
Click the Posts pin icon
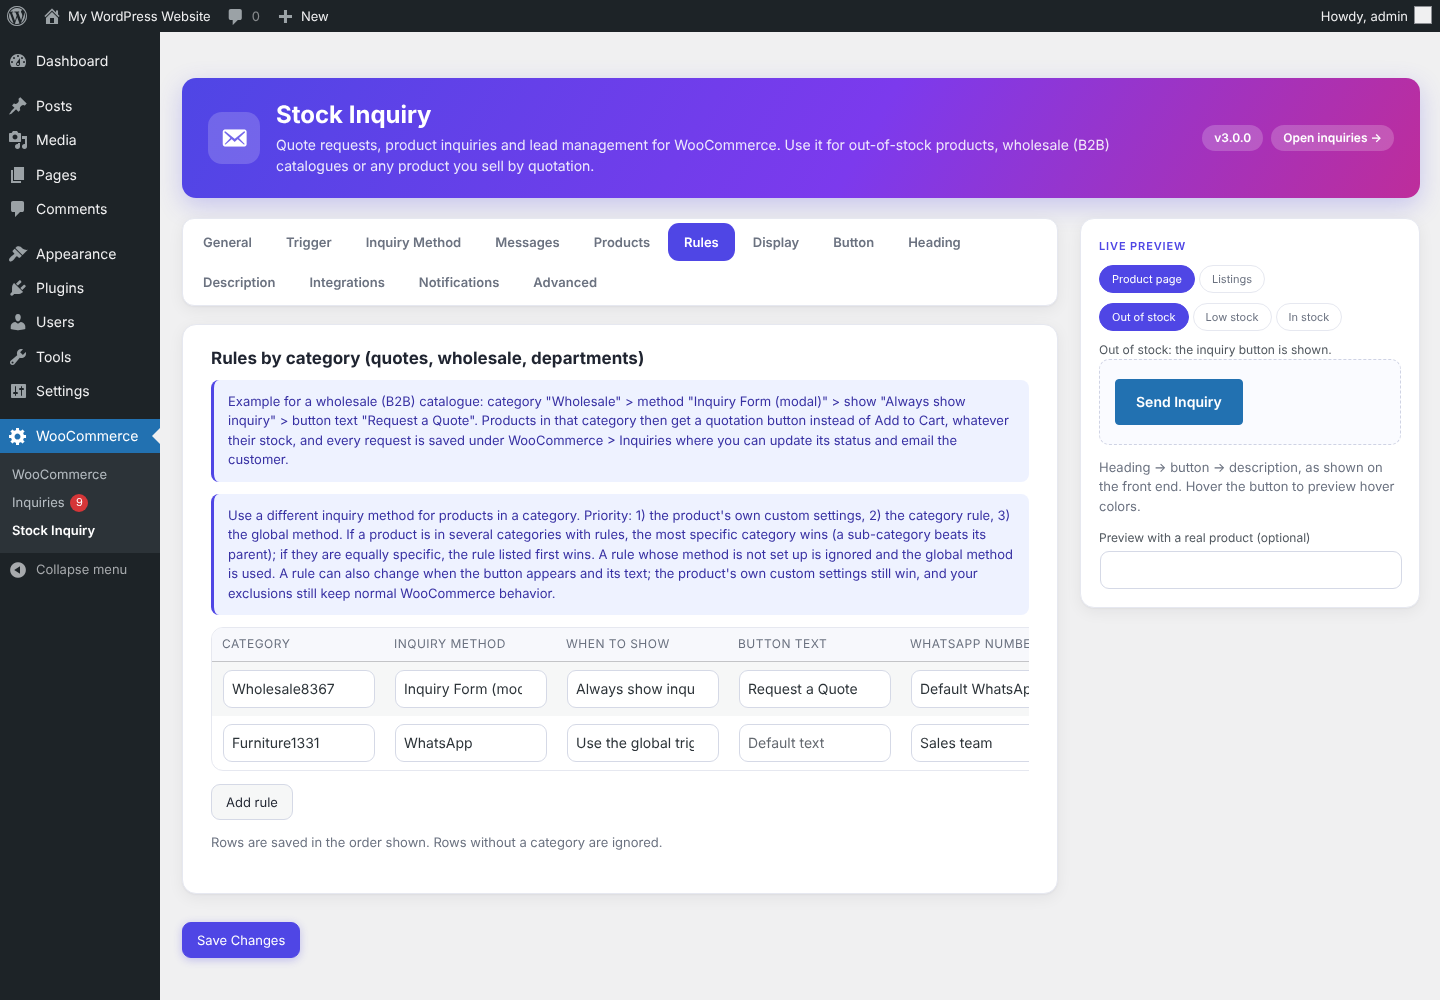click(18, 106)
